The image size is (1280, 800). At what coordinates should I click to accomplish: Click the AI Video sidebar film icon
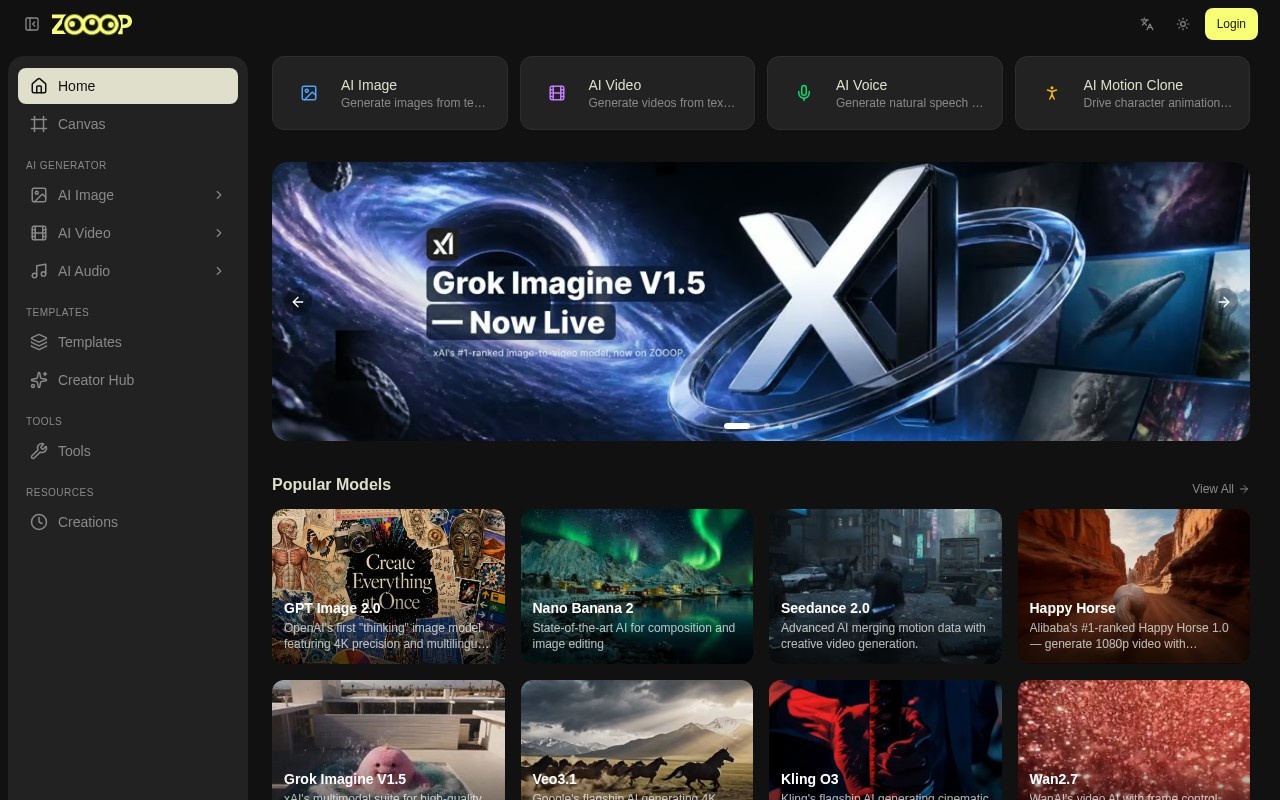[x=39, y=233]
